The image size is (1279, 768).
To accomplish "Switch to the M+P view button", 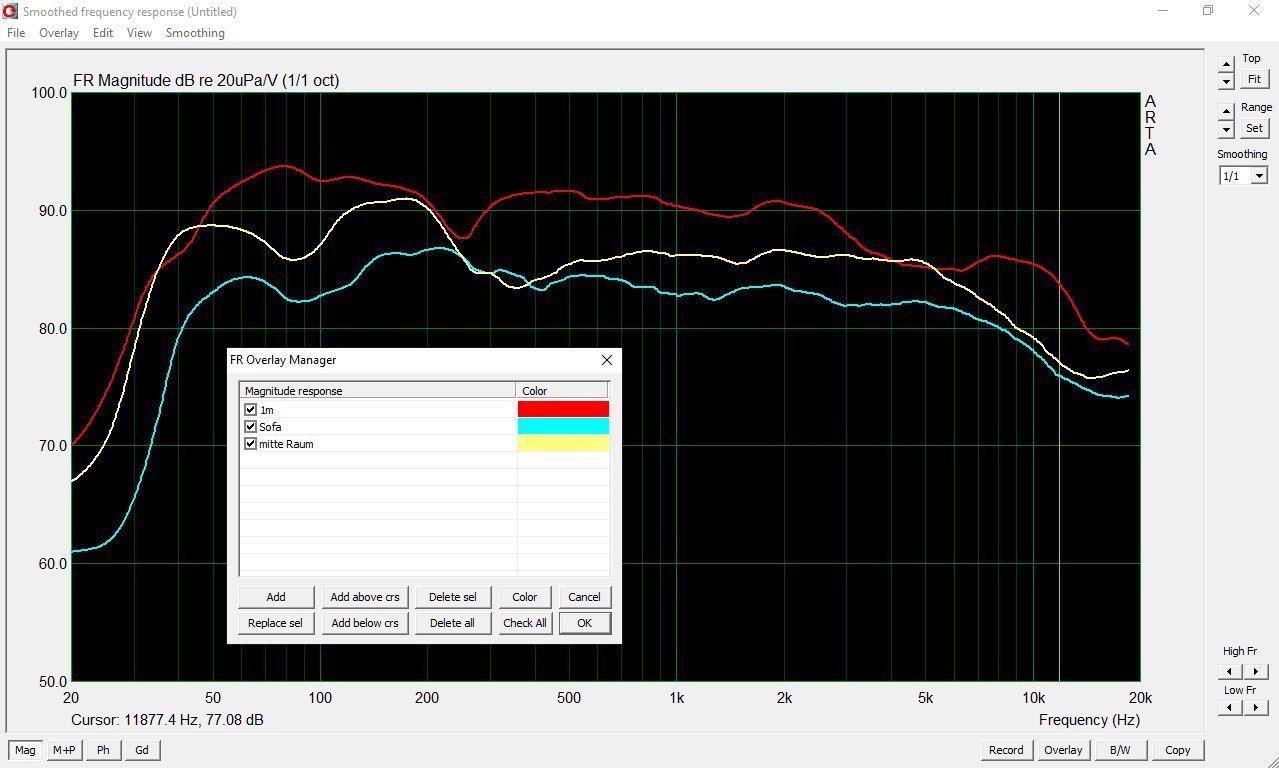I will 64,750.
